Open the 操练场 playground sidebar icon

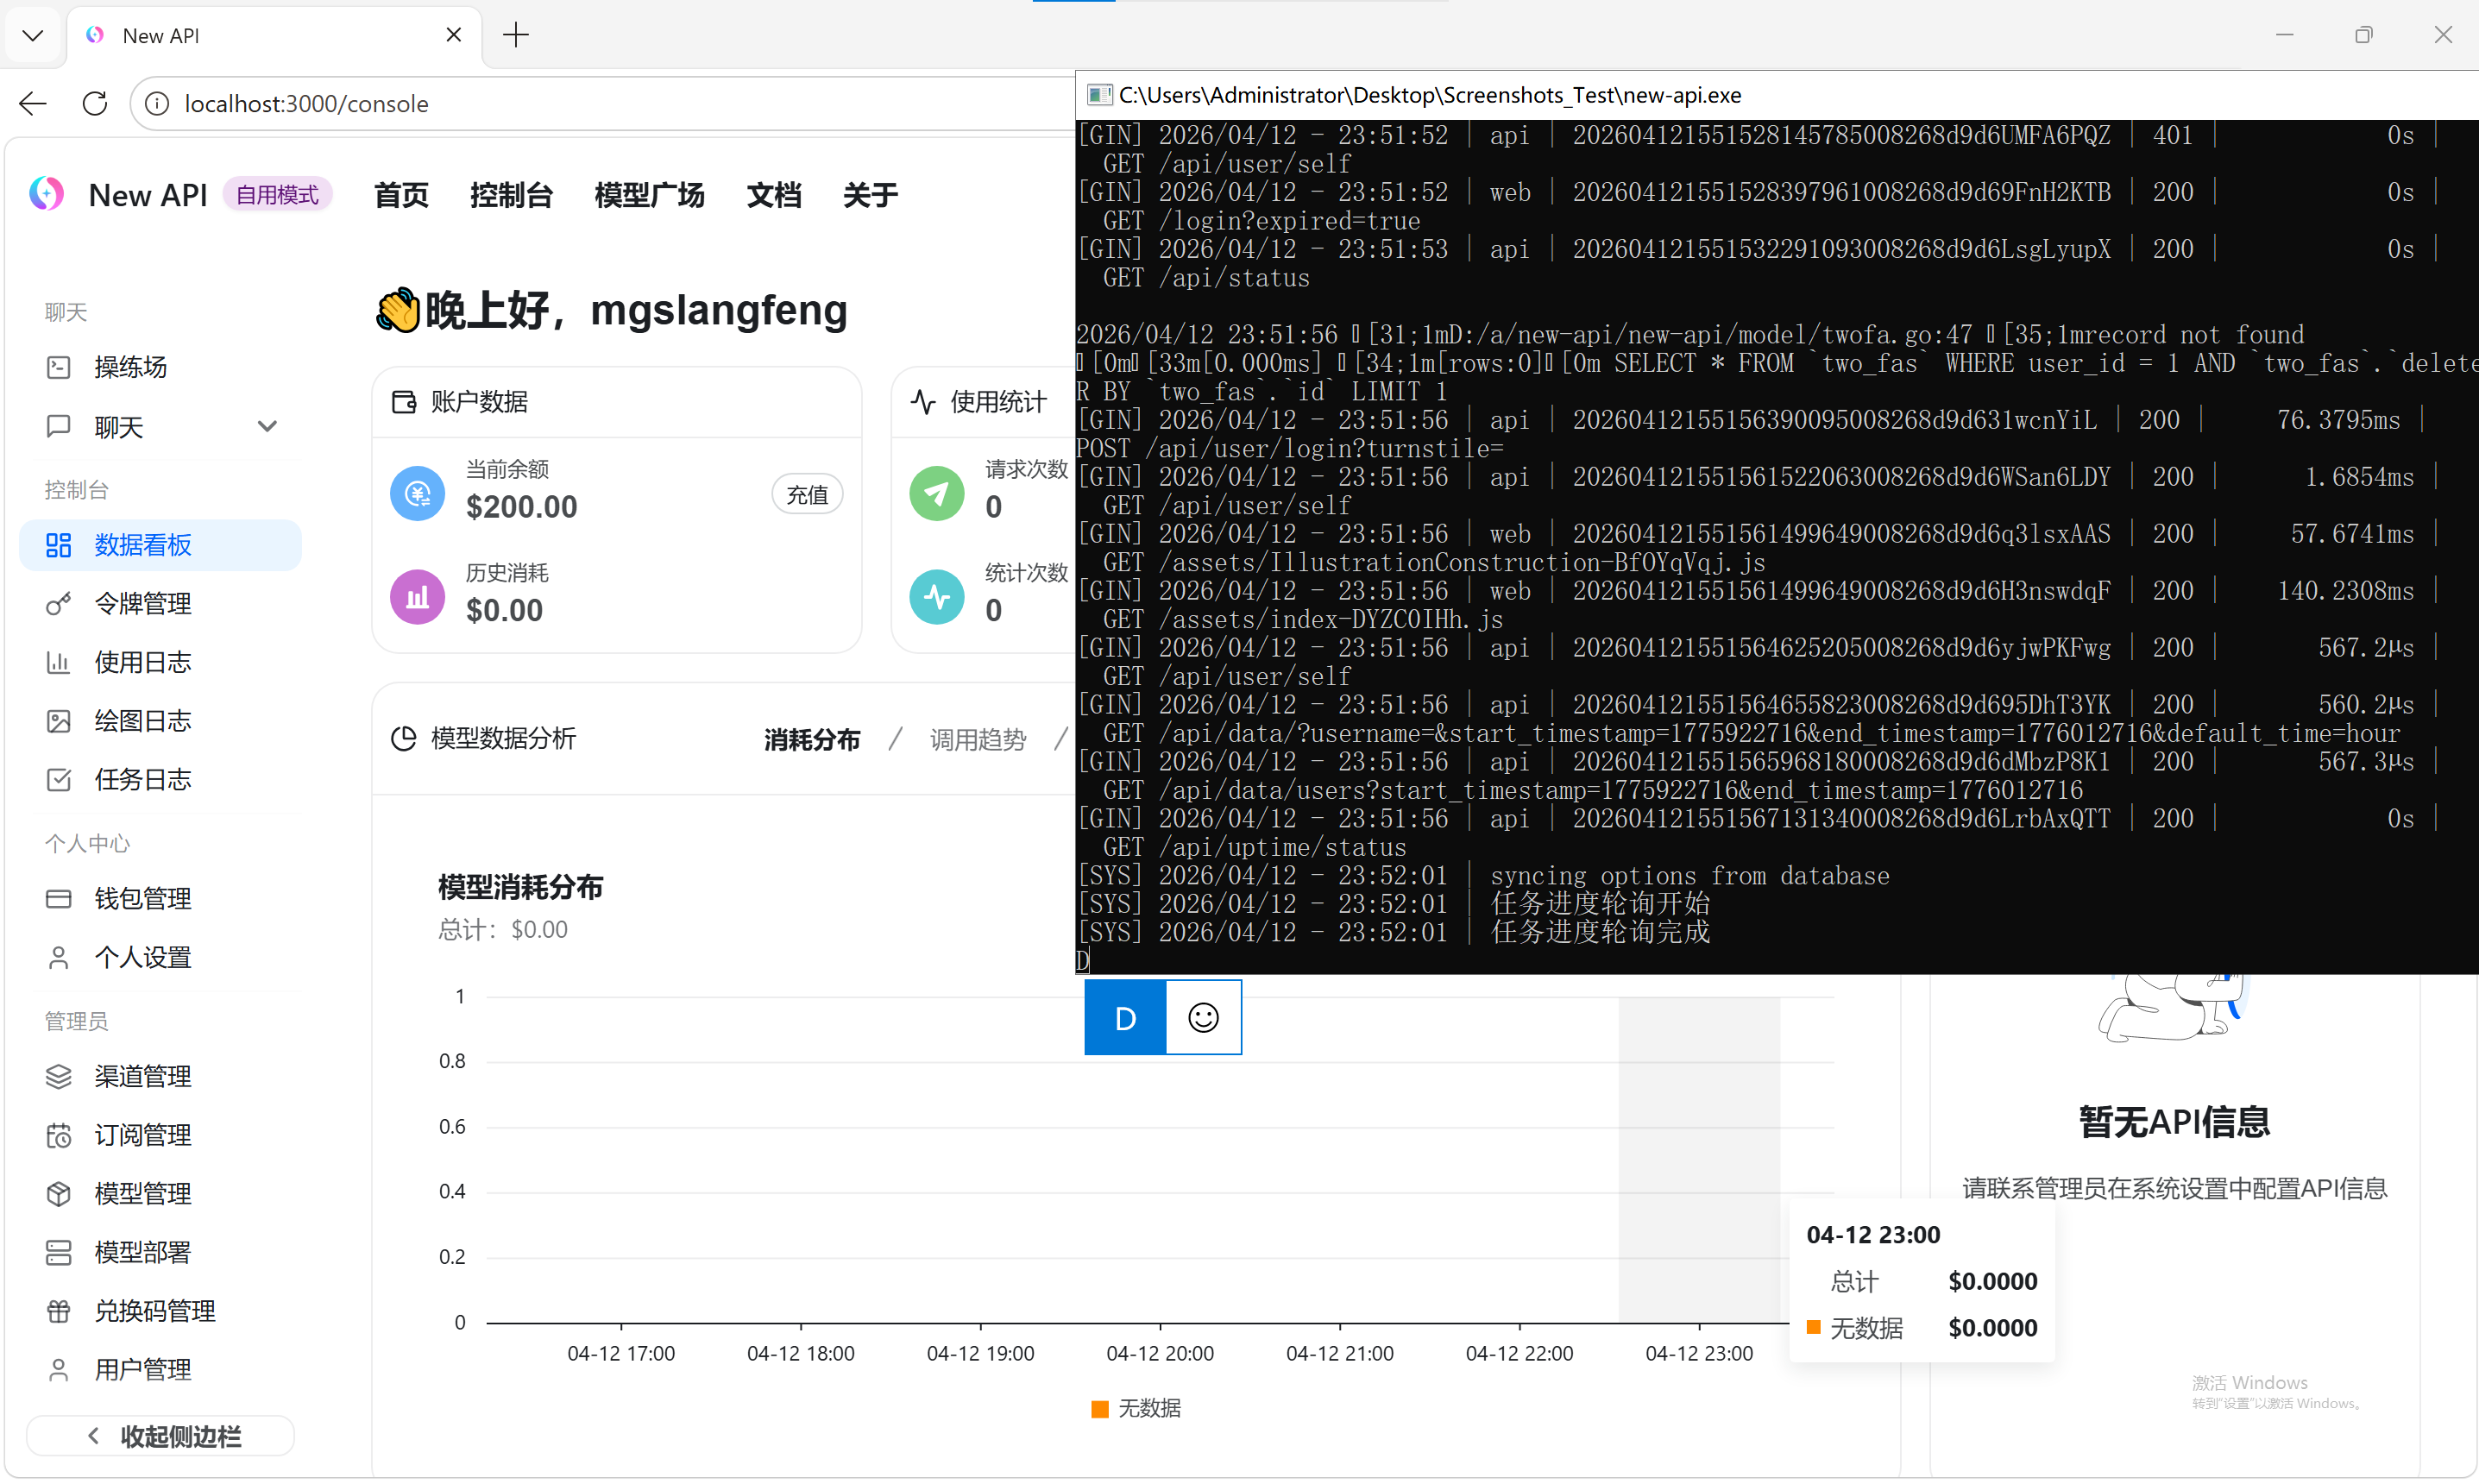pyautogui.click(x=58, y=368)
